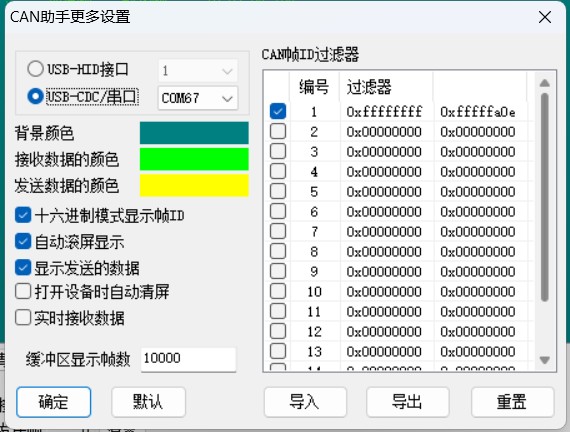
Task: Select row 2 first filter value cell
Action: [x=385, y=132]
